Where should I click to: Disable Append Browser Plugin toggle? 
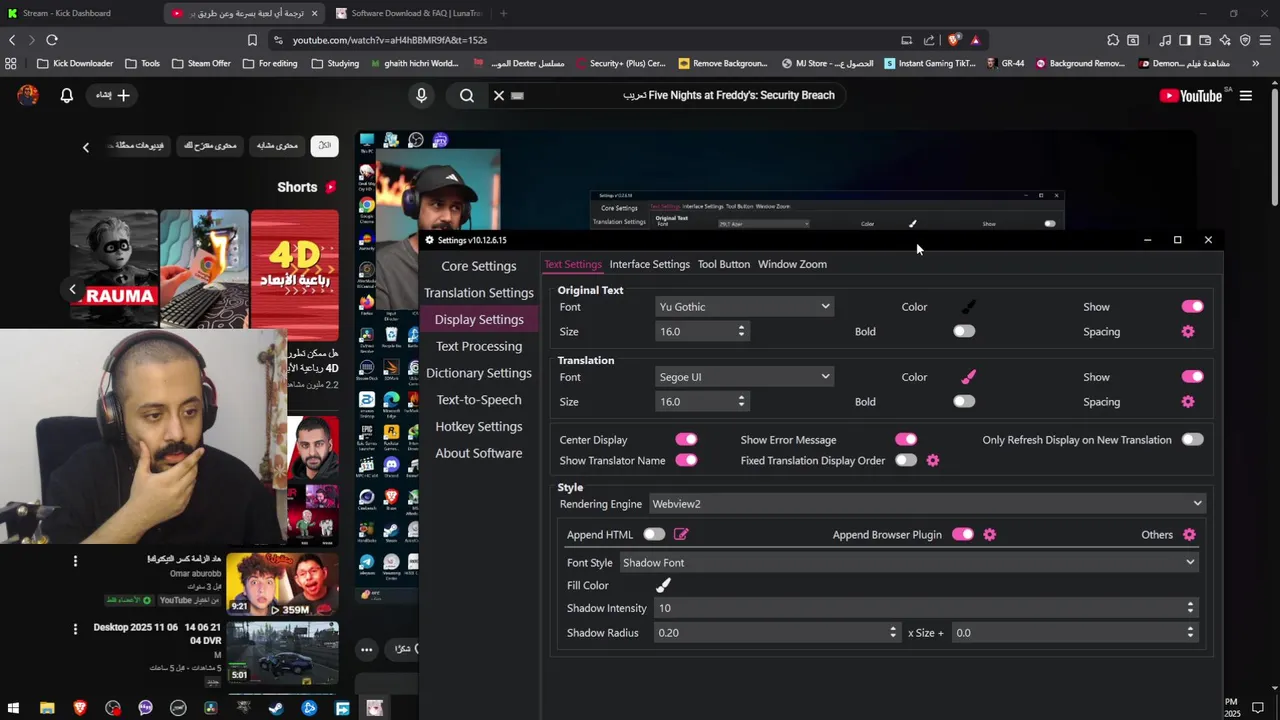coord(963,534)
